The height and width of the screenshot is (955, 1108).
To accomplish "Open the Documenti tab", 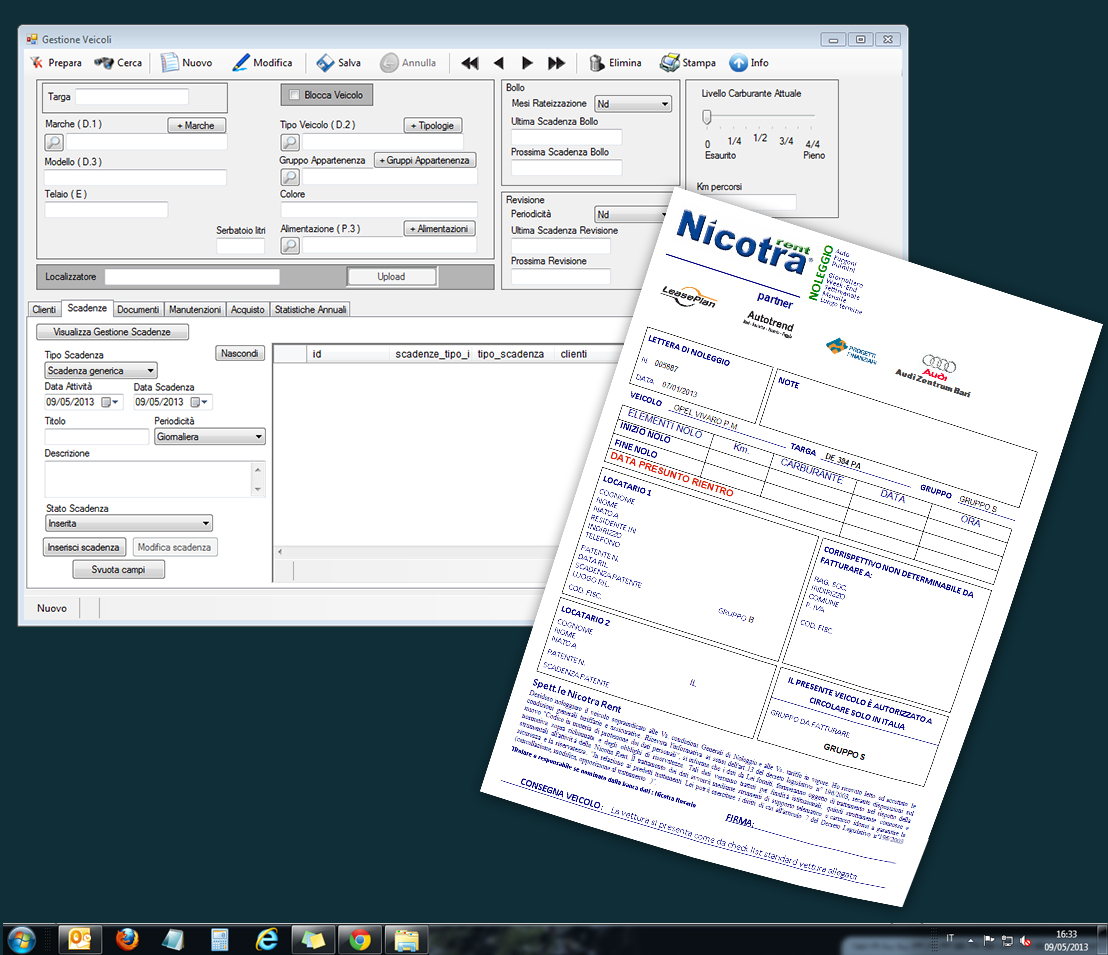I will tap(138, 310).
